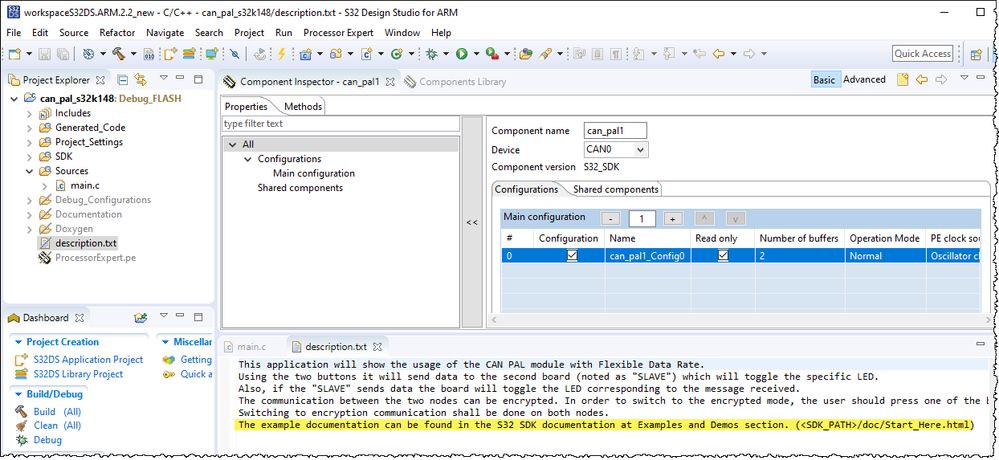Select ProcessorExpert.pe in Project Explorer
Screen dimensions: 999x460
[95, 258]
